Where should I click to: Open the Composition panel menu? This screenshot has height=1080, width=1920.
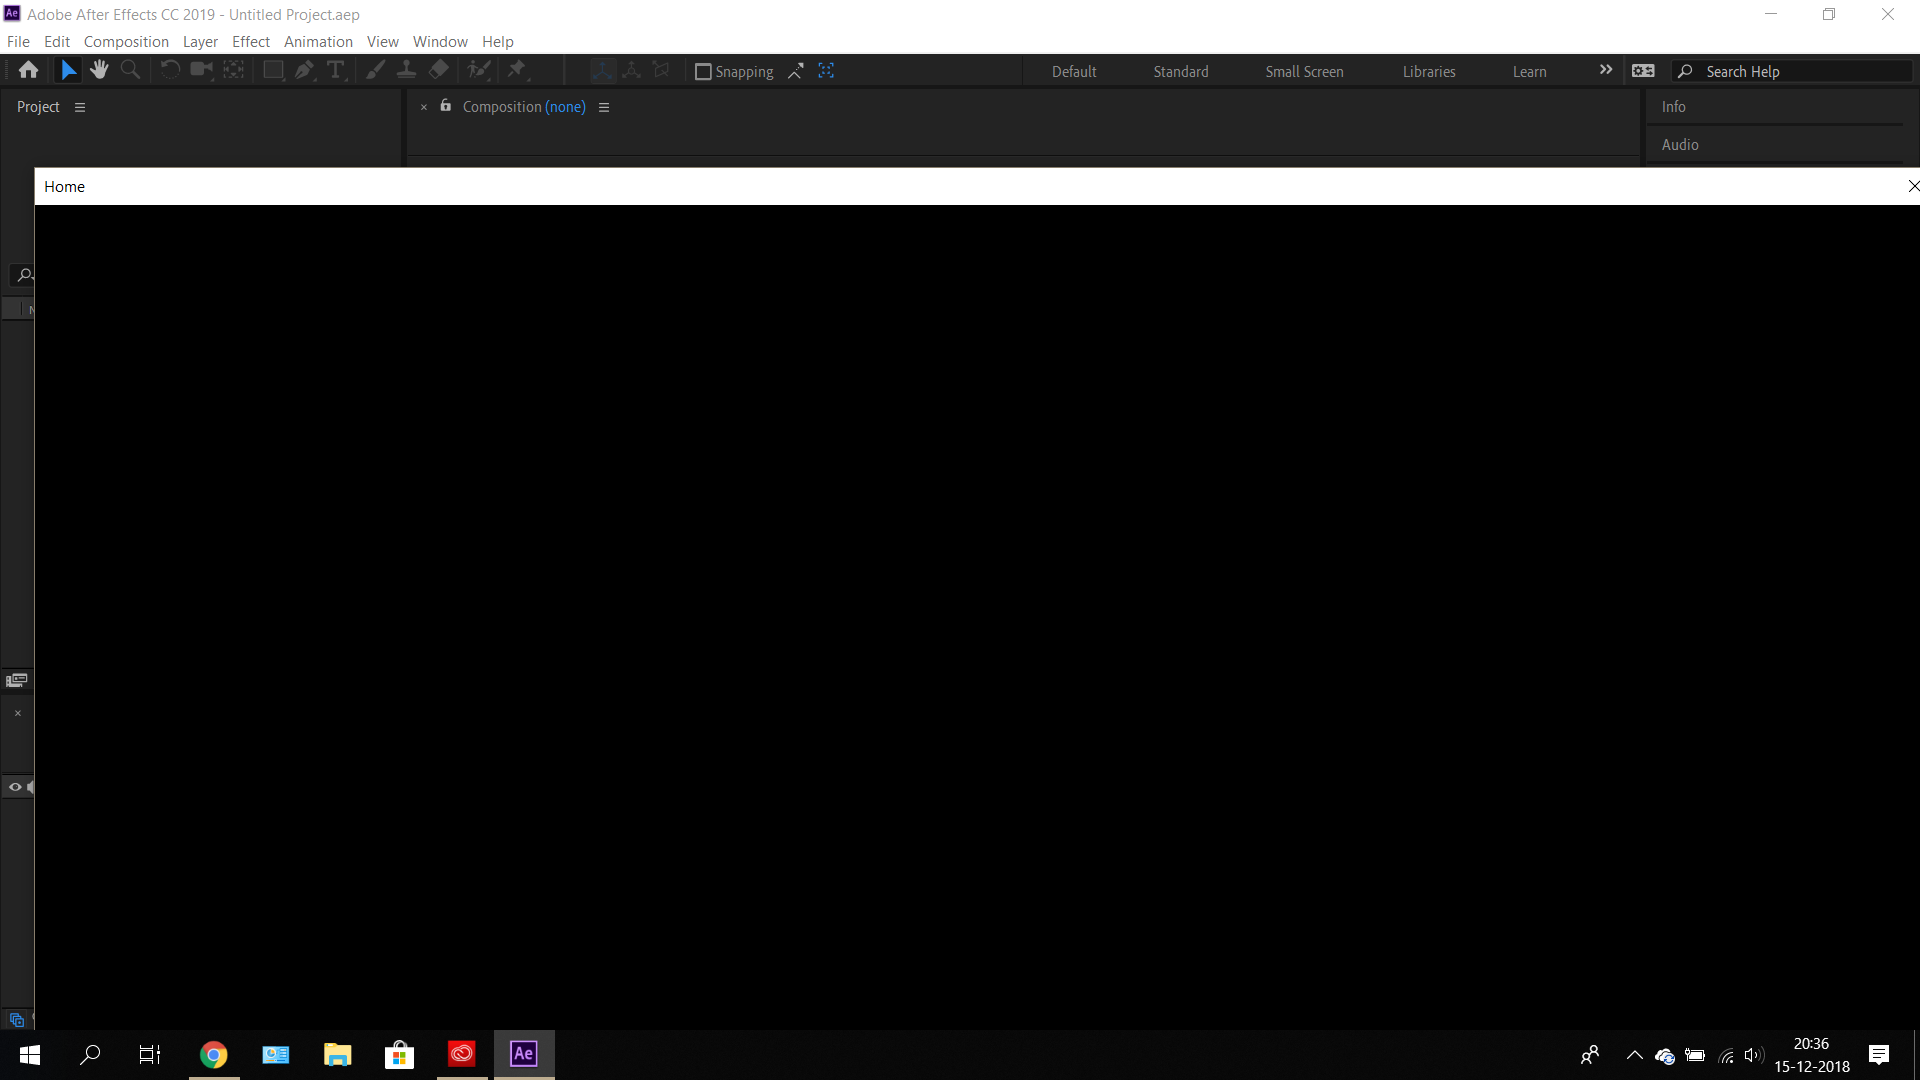pos(604,106)
